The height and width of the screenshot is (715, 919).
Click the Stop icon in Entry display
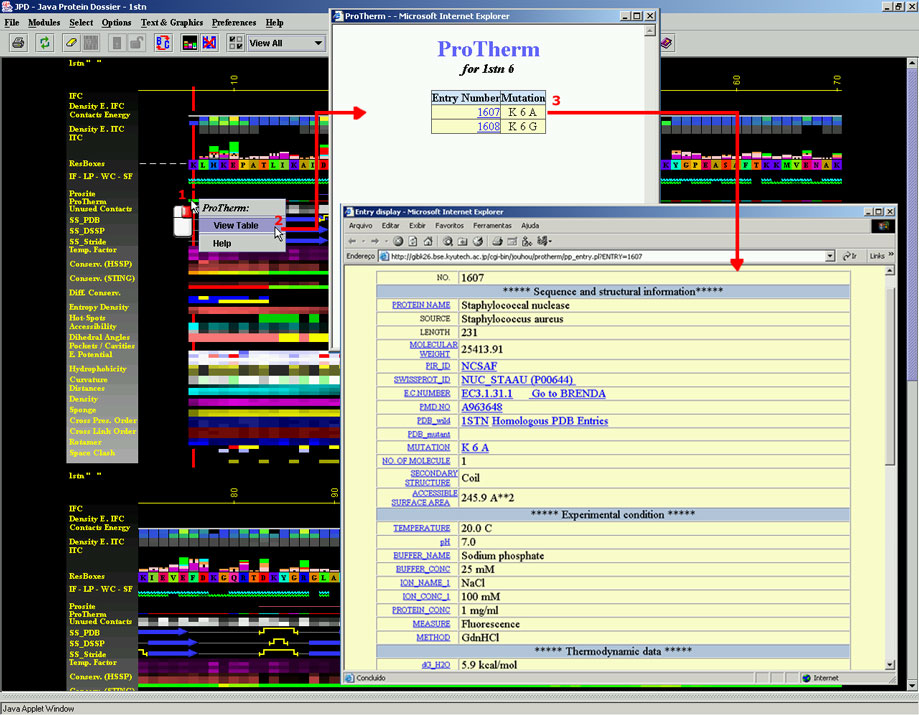click(398, 241)
